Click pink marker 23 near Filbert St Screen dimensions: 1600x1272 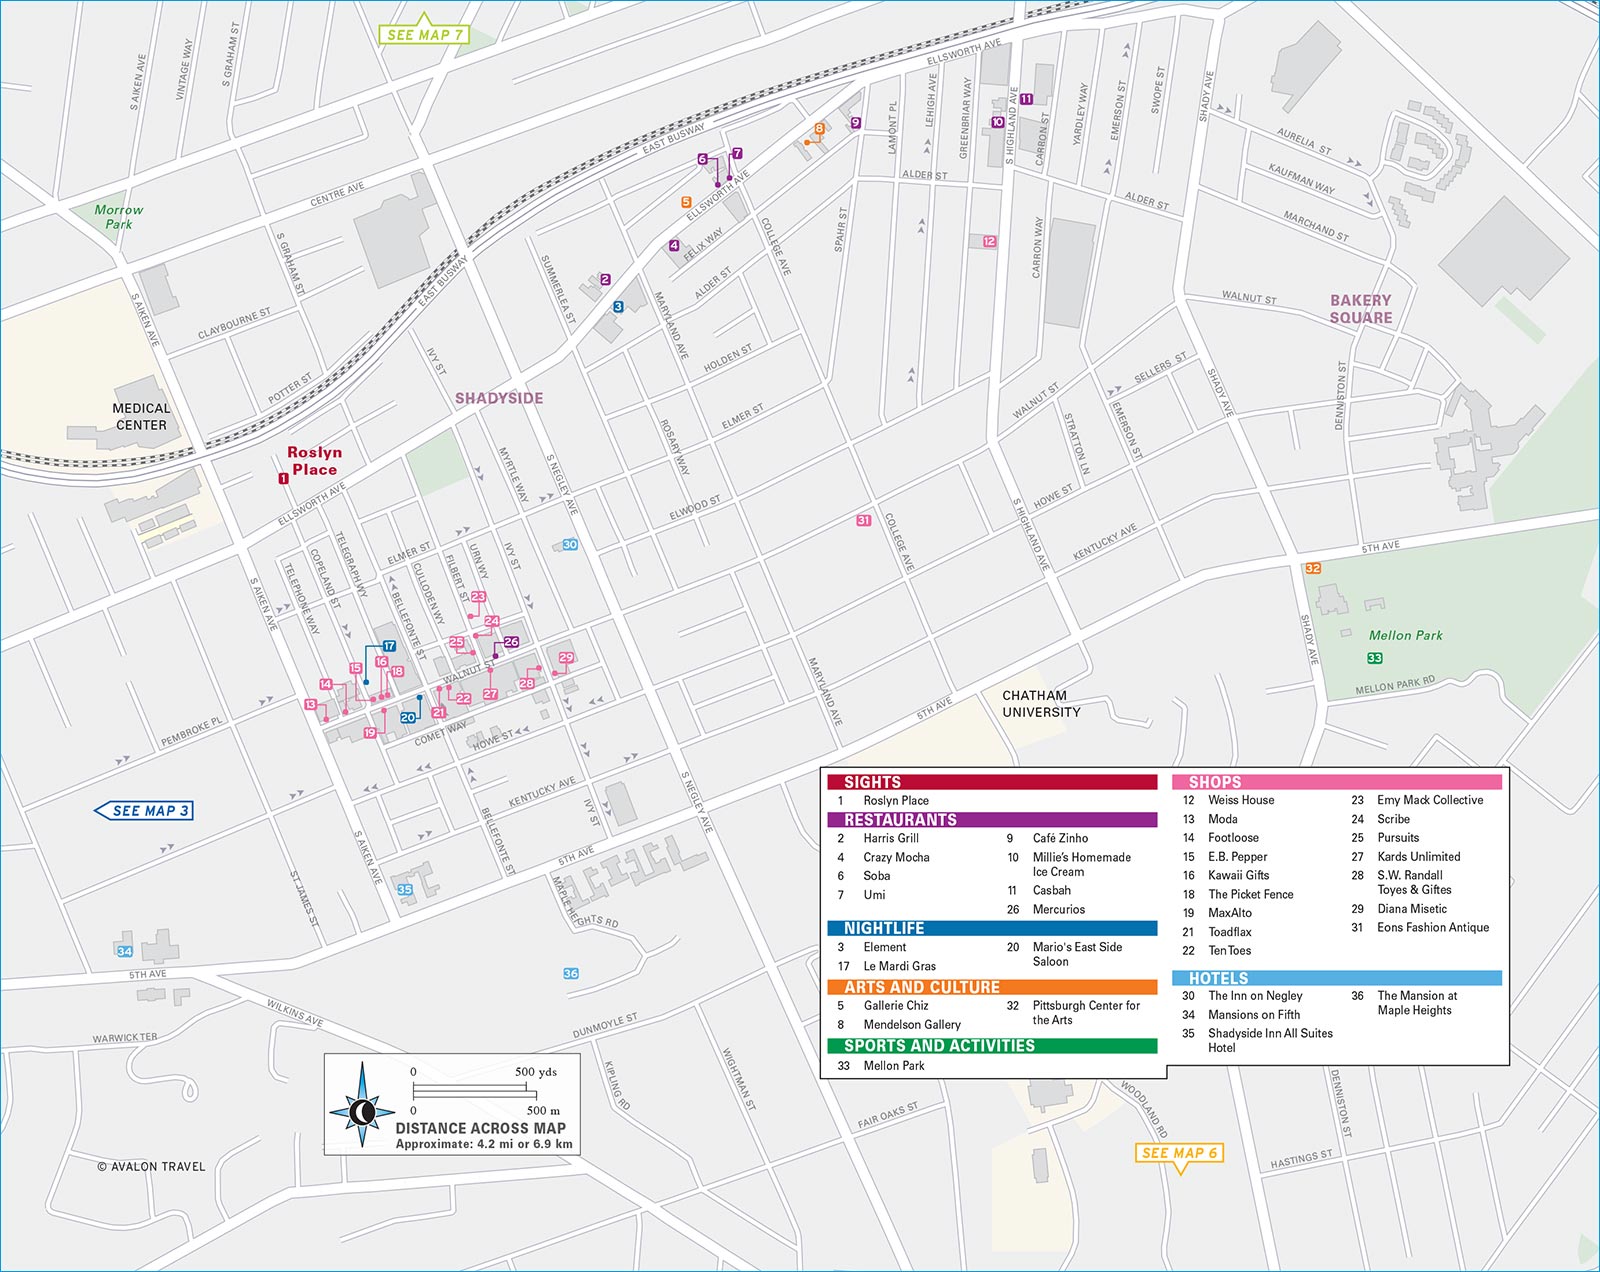coord(478,597)
